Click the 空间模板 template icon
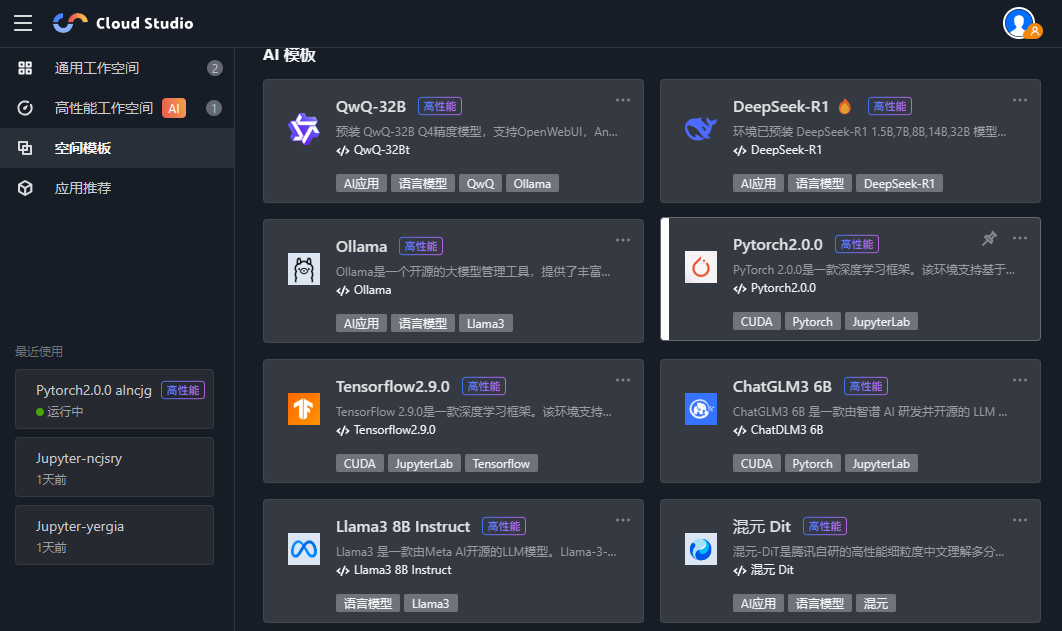Screen dimensions: 1062x631 coord(25,148)
